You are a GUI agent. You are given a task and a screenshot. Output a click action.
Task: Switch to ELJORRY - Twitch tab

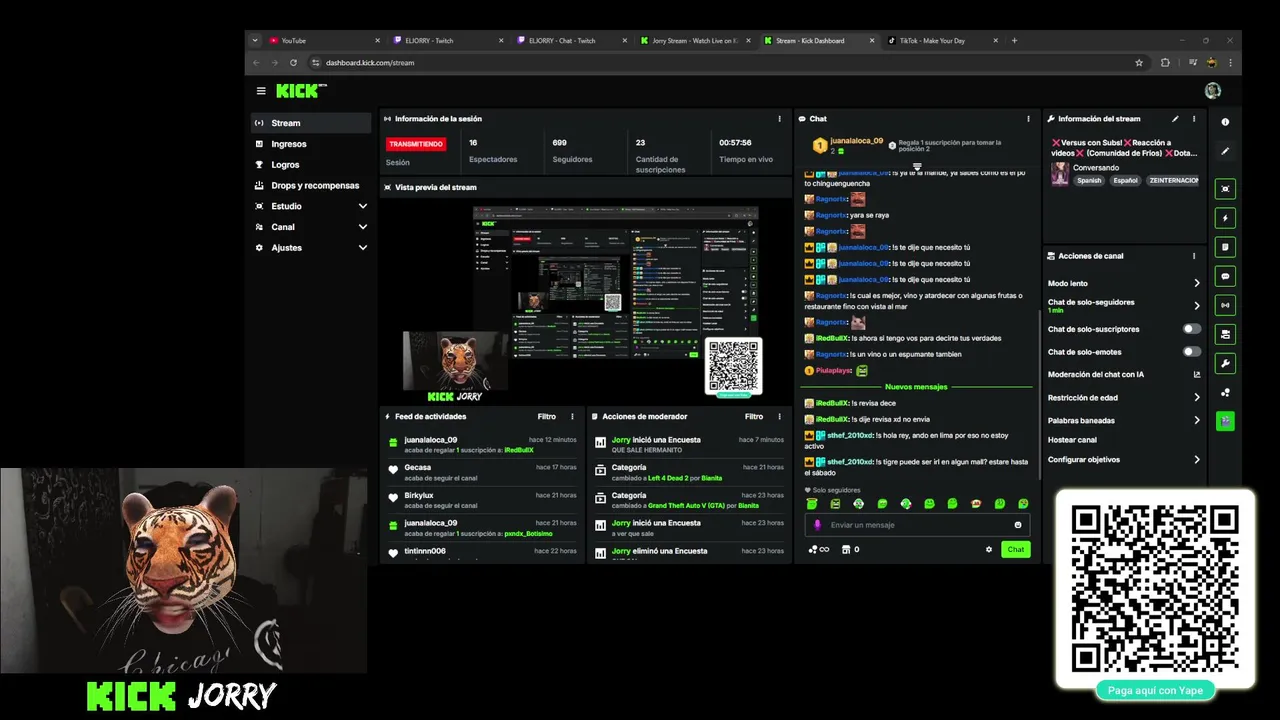[x=448, y=41]
